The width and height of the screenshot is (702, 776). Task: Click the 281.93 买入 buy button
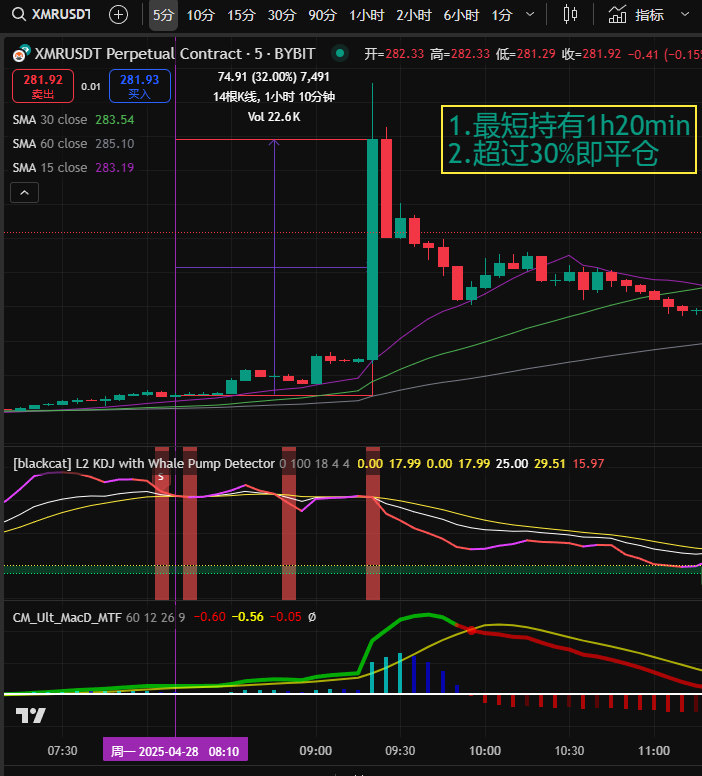(x=140, y=86)
